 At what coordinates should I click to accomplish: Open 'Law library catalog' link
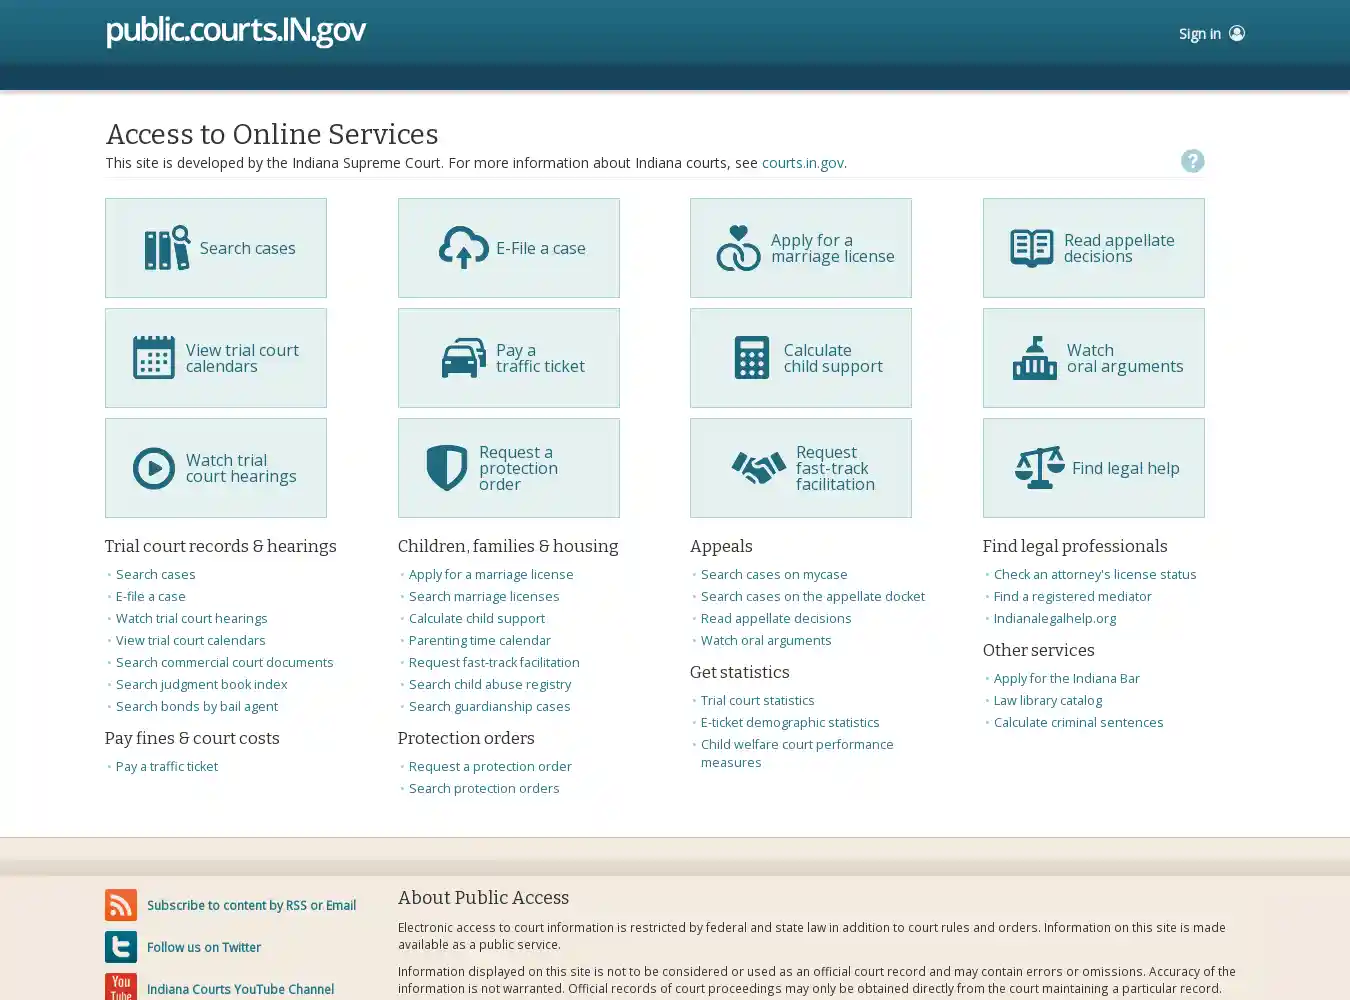tap(1047, 700)
